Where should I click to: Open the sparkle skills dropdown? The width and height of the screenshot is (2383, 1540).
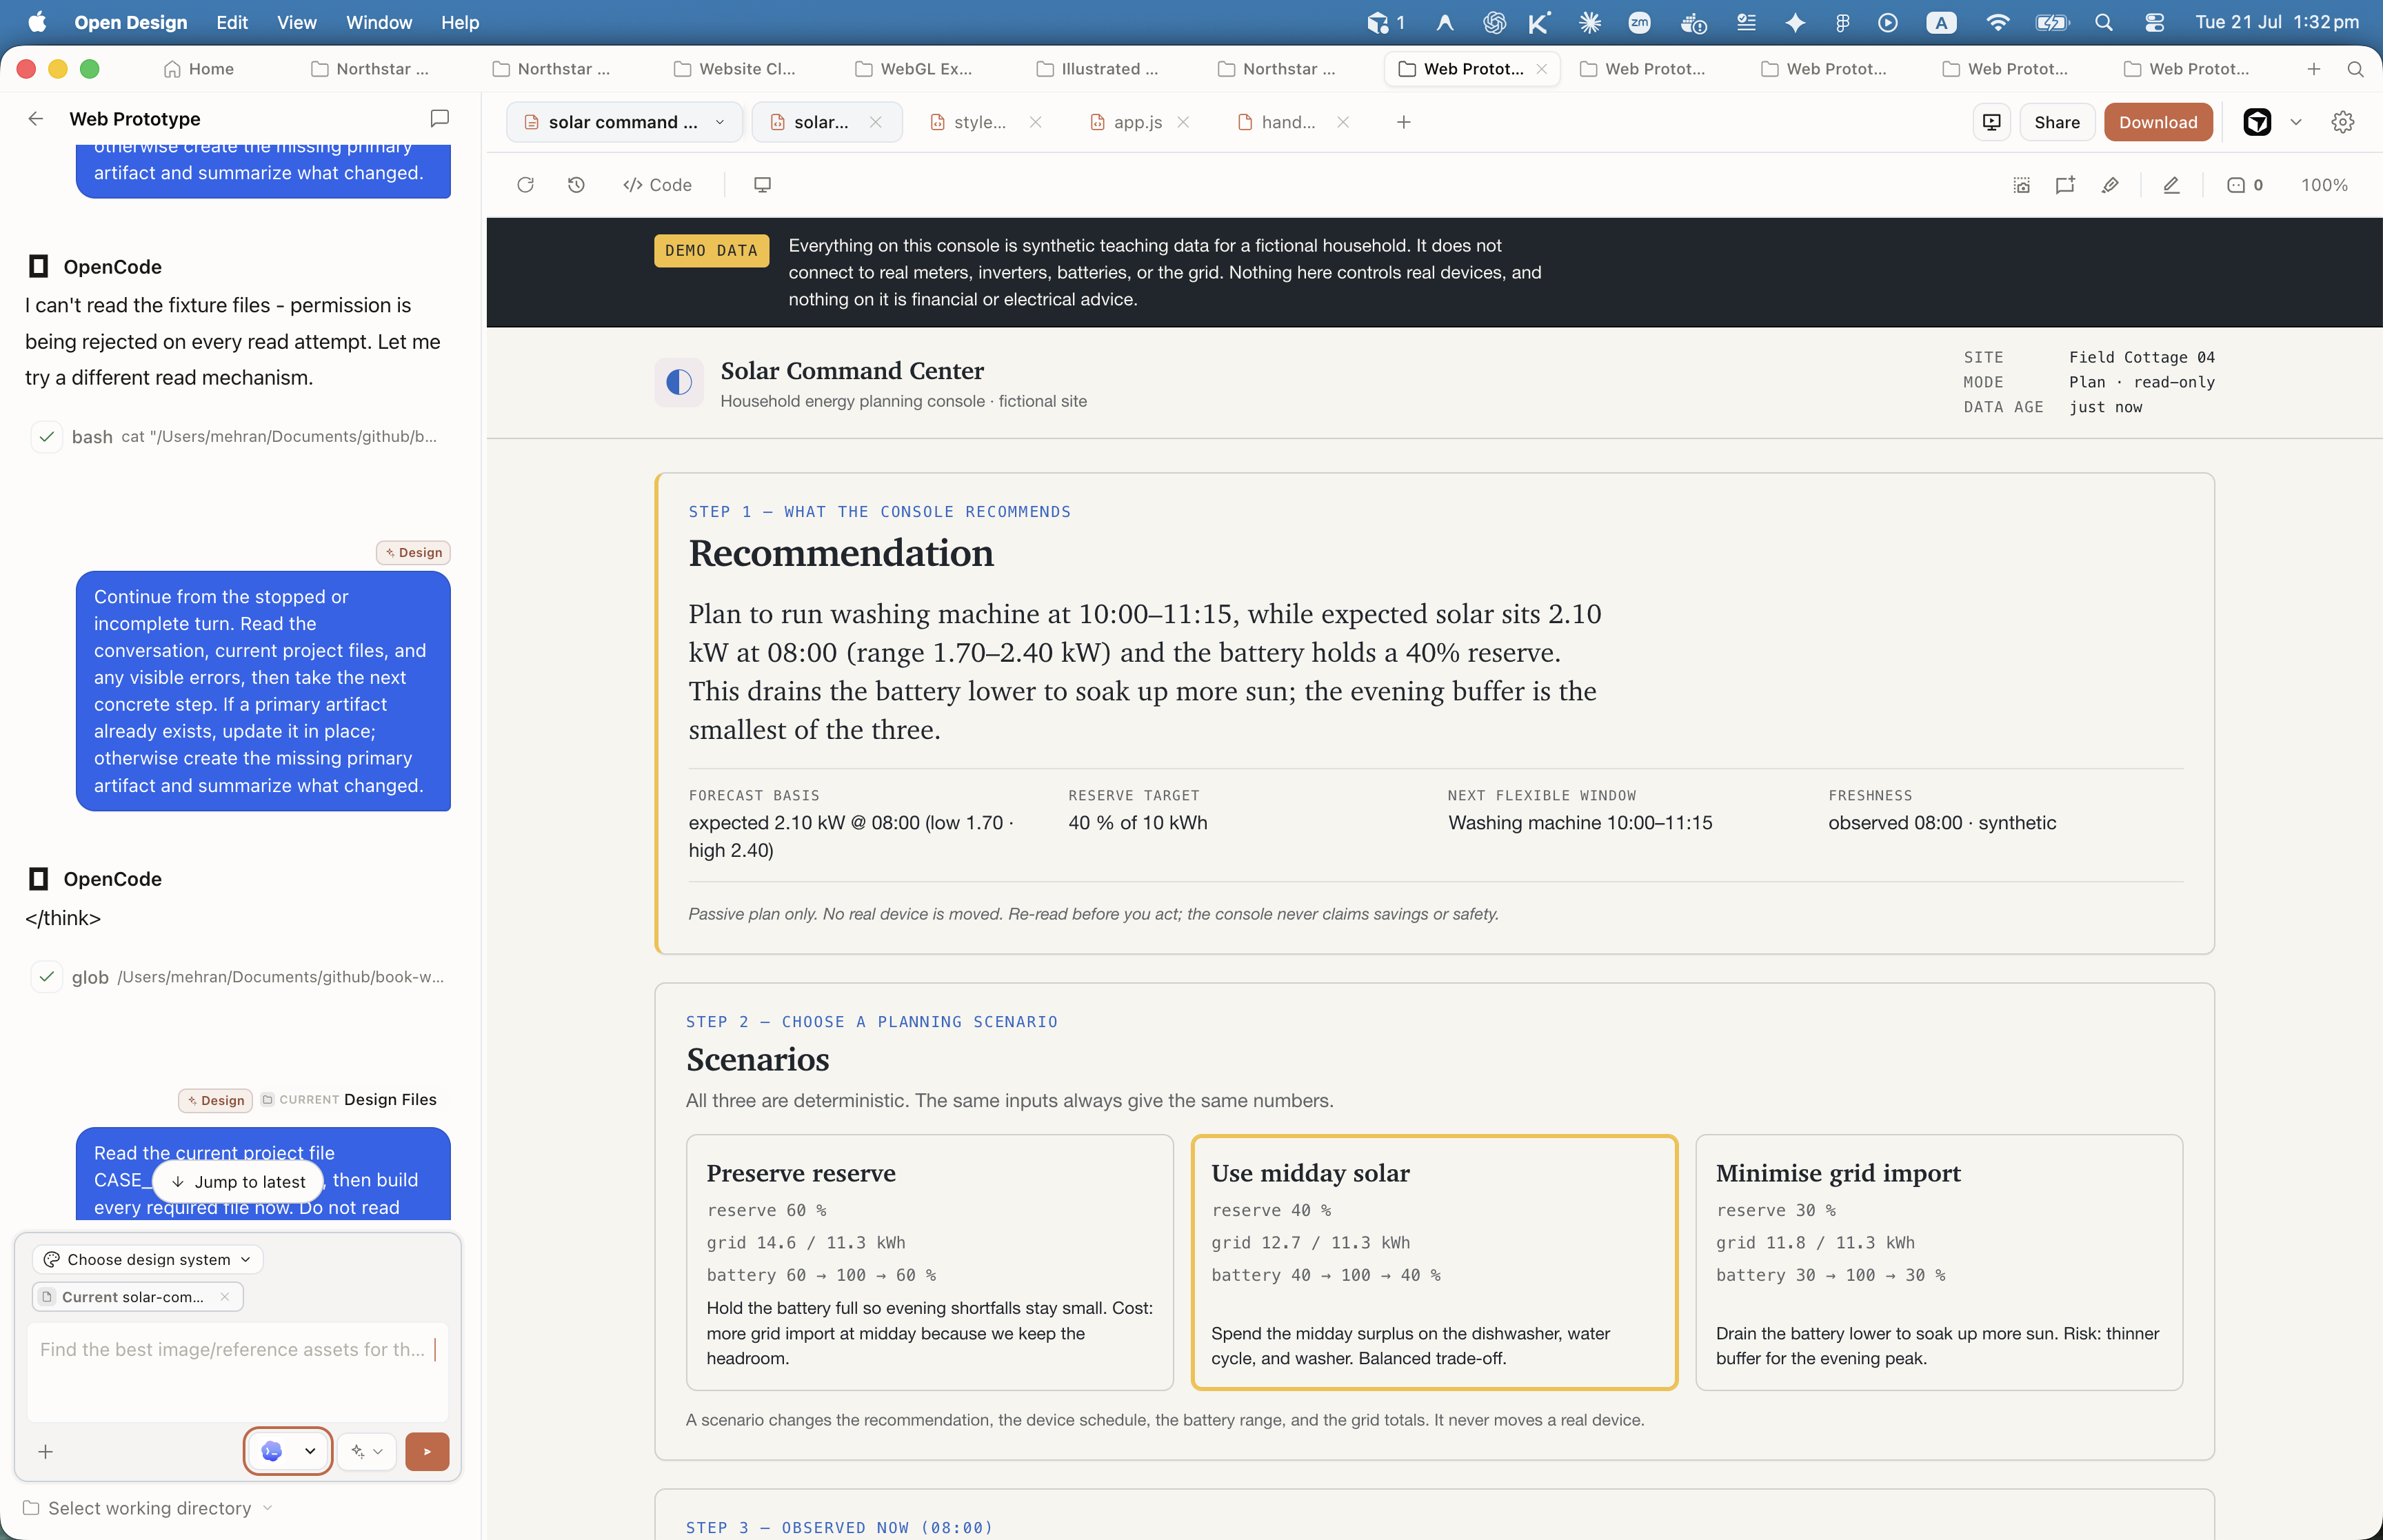pyautogui.click(x=367, y=1452)
